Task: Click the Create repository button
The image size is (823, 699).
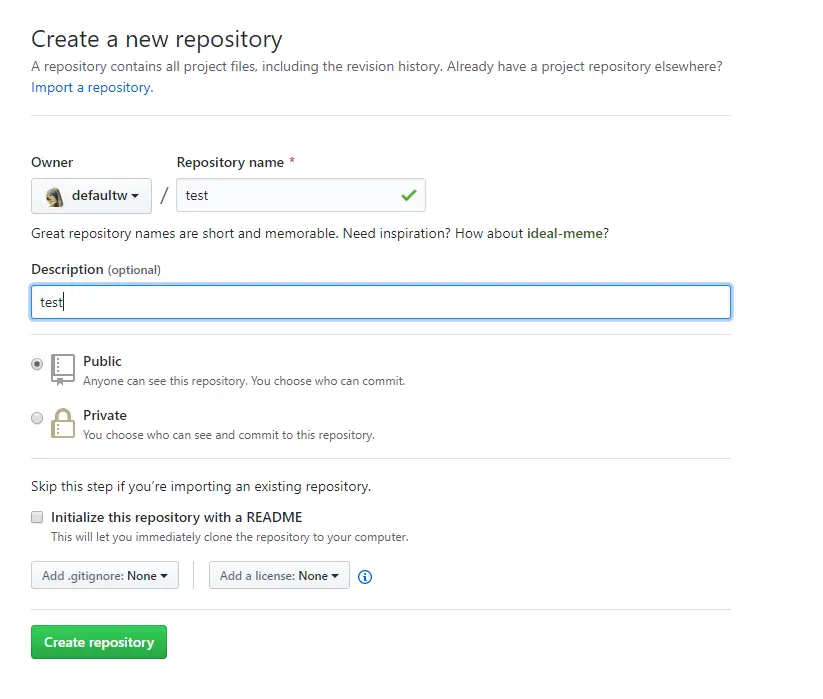Action: [x=99, y=642]
